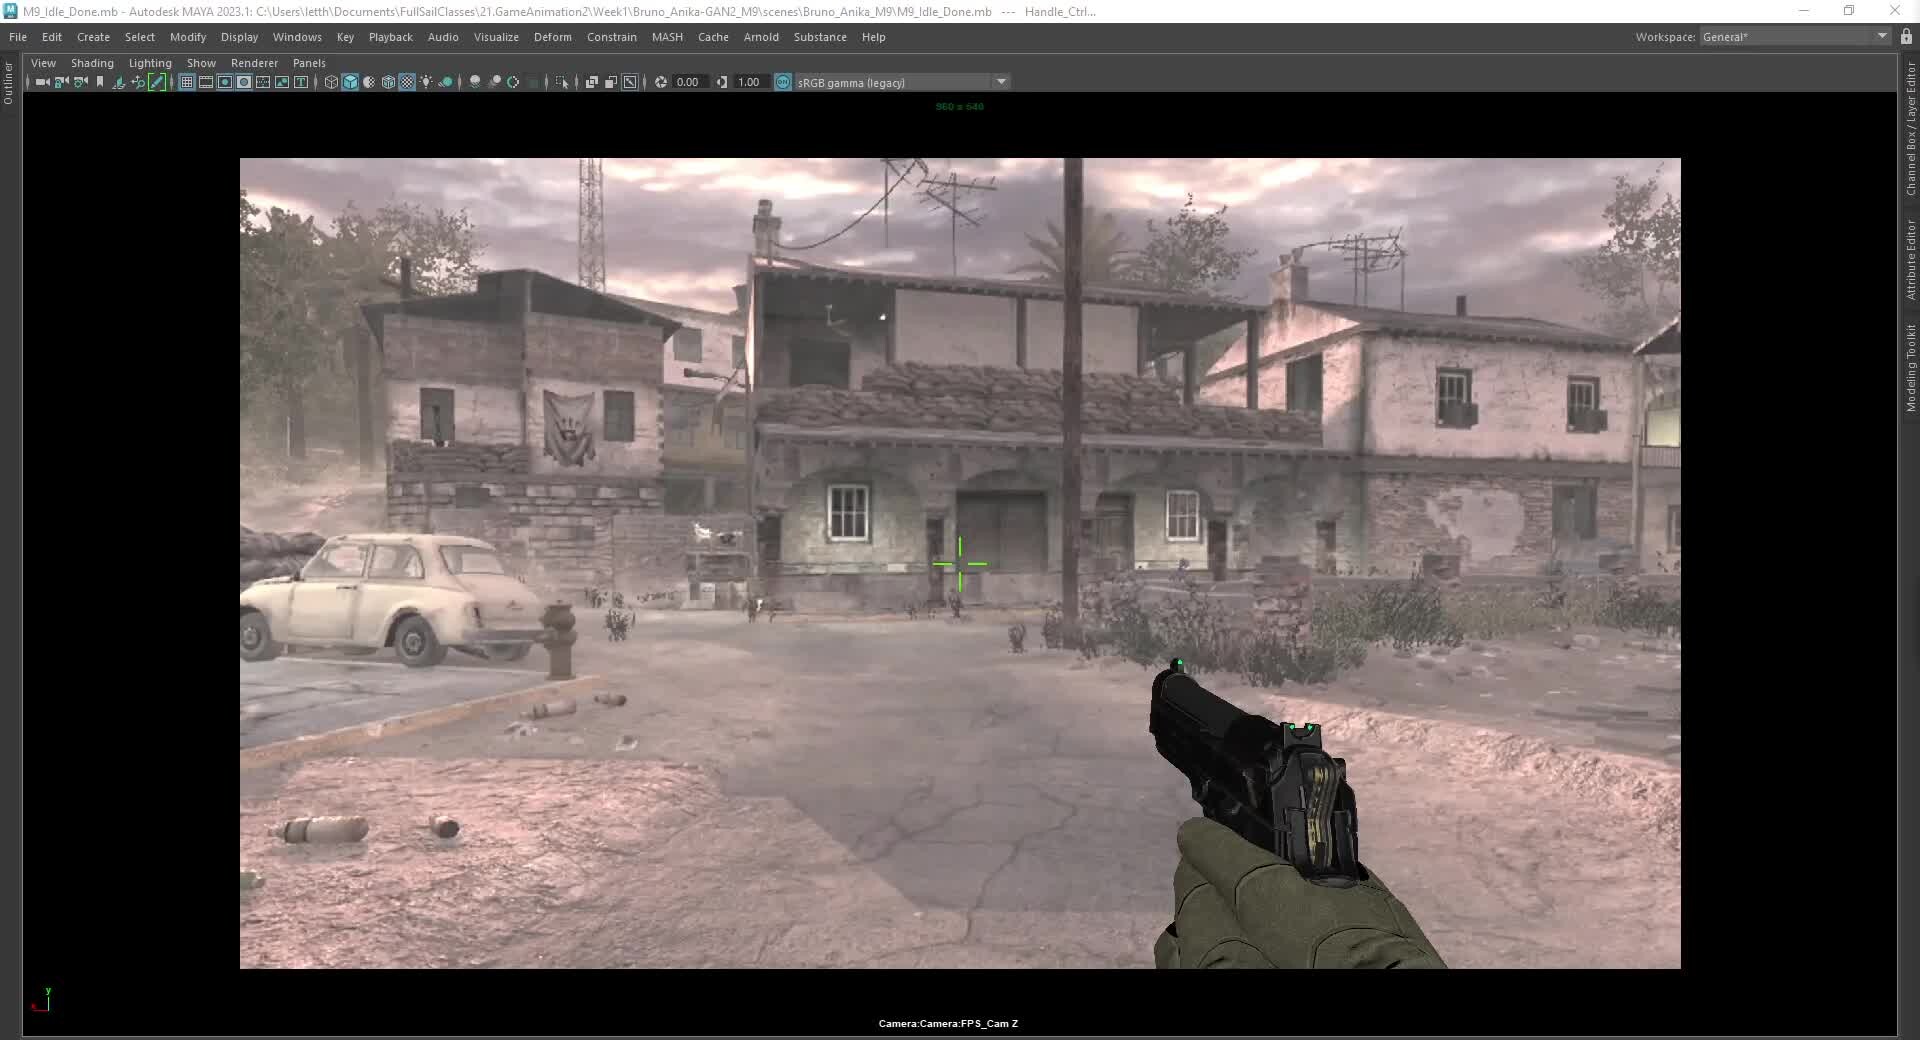Screen dimensions: 1920x1040
Task: Open the sRGB gamma (legacy) view transform dropdown
Action: click(1001, 82)
